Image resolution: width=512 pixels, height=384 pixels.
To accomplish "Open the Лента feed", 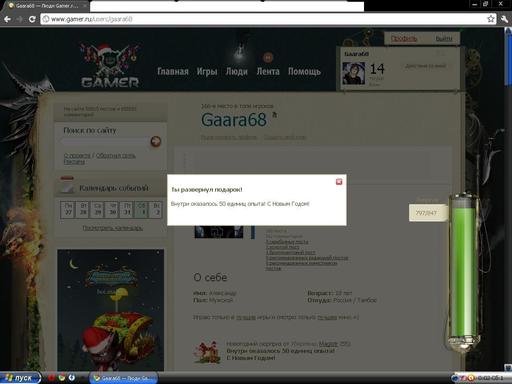I will pos(268,71).
